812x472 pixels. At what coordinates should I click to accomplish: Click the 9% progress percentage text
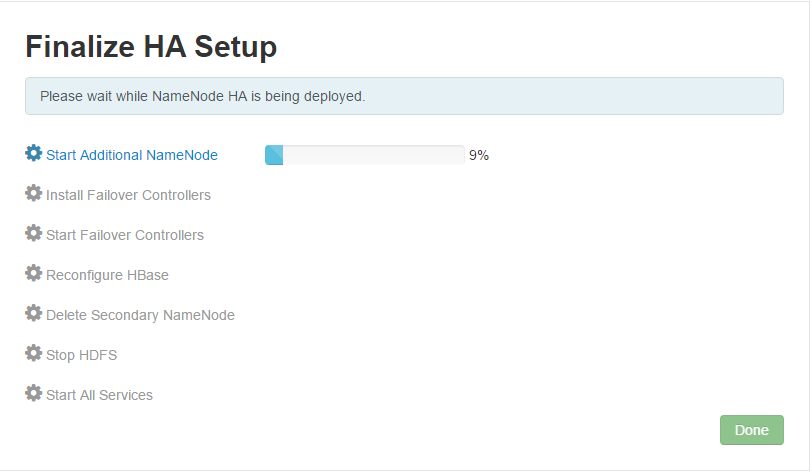click(x=479, y=155)
